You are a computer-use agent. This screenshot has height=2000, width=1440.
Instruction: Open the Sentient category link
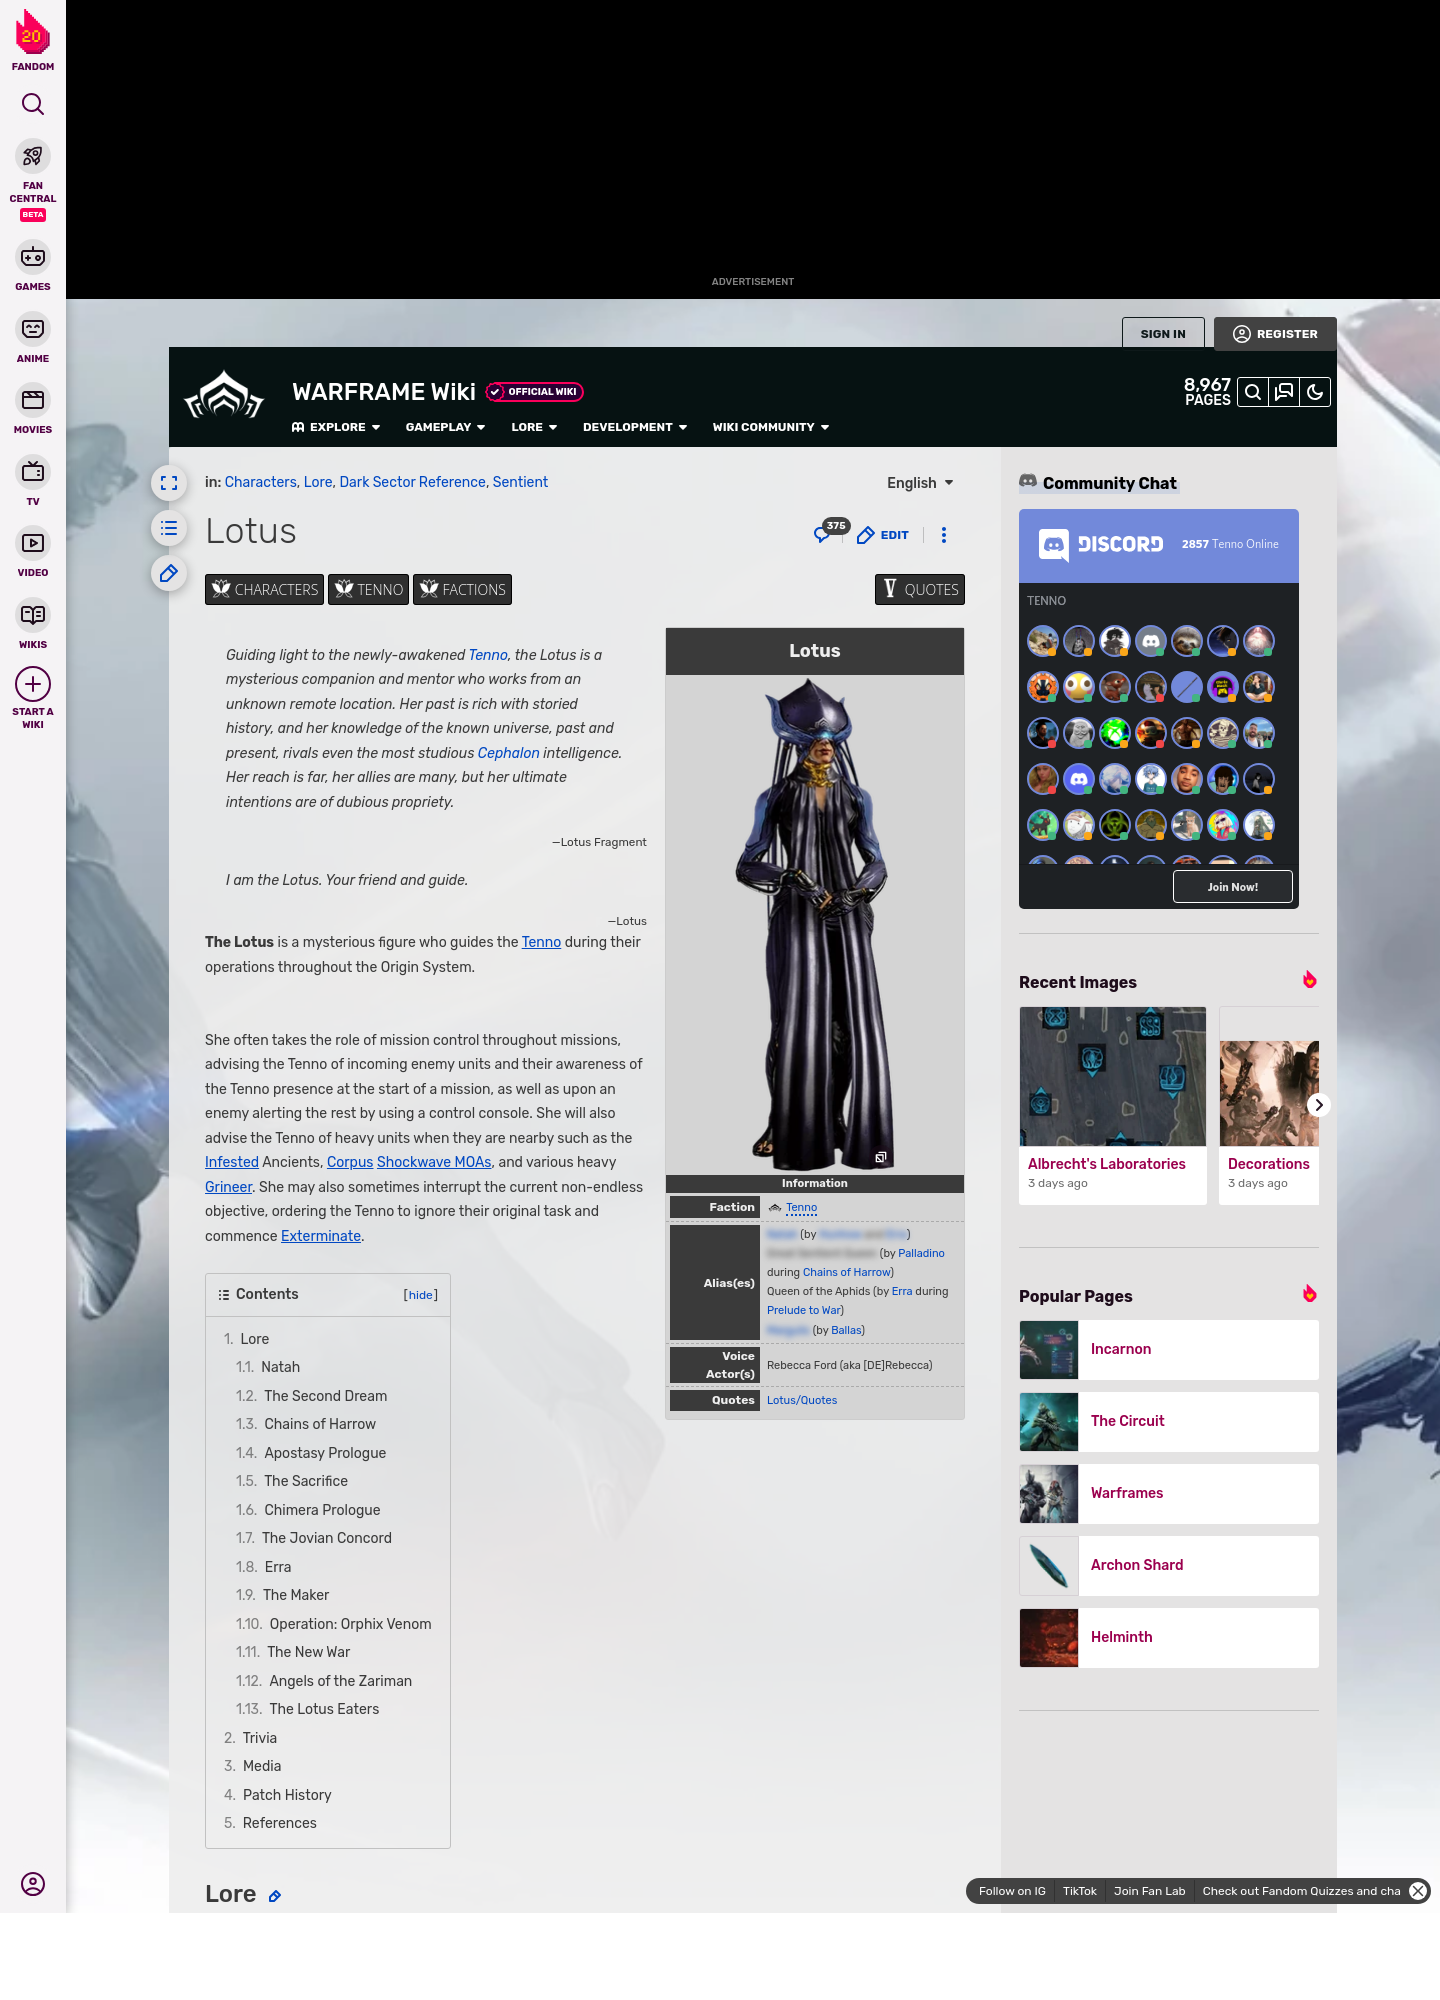520,482
